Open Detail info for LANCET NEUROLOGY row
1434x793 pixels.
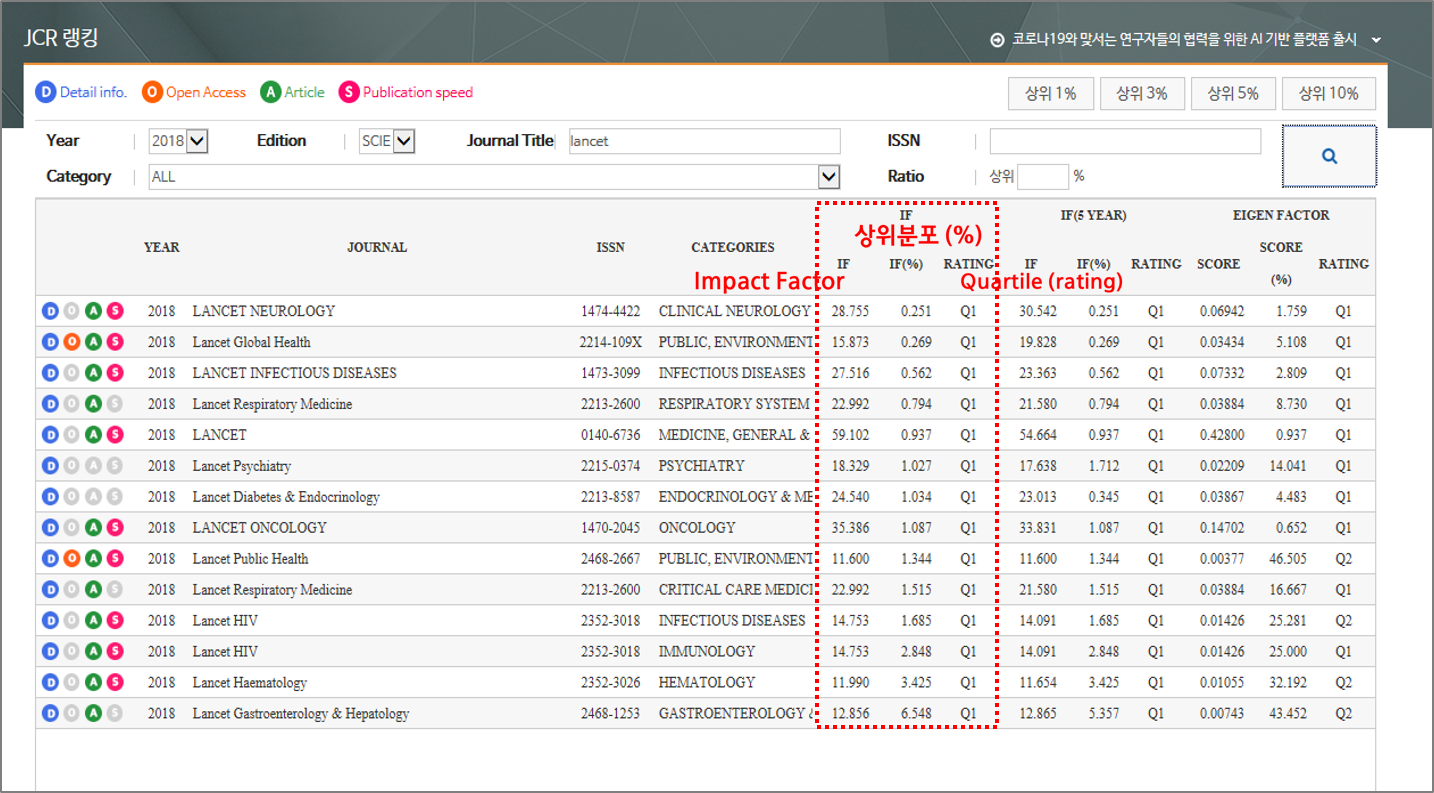click(x=48, y=311)
